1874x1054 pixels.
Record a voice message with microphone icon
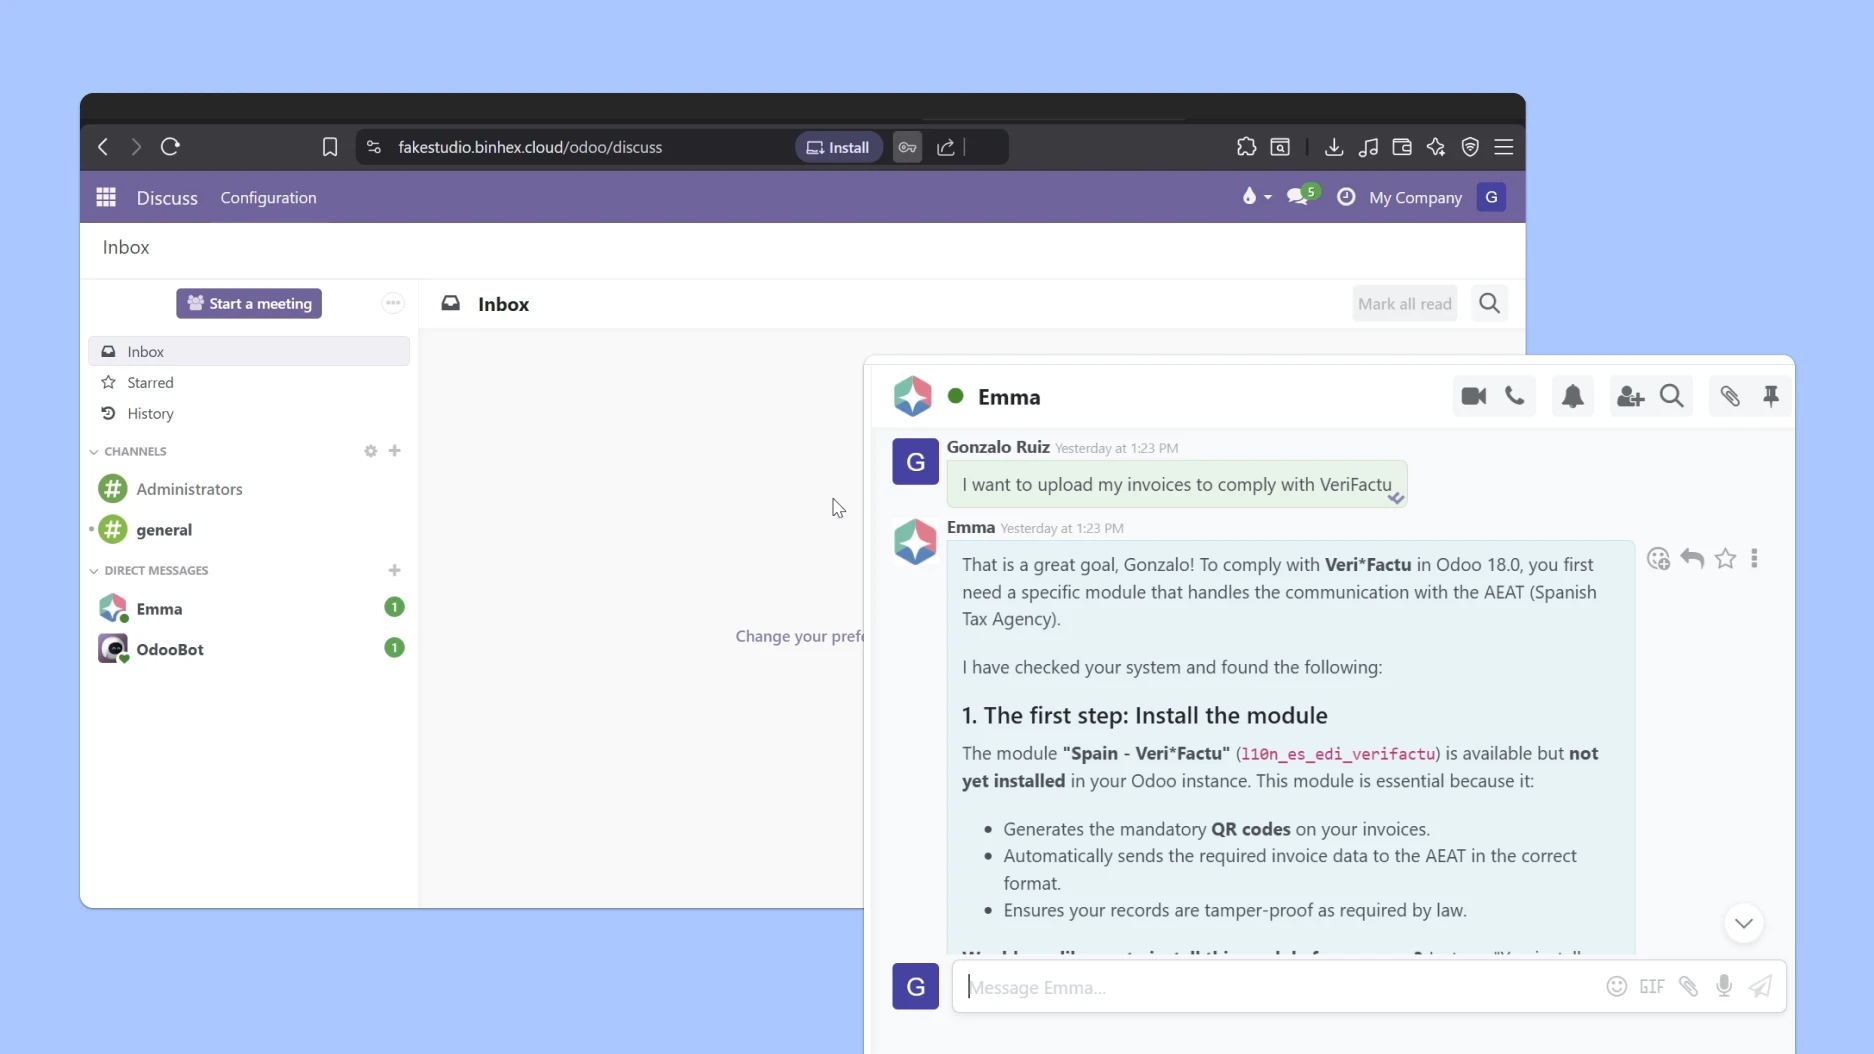pyautogui.click(x=1724, y=986)
